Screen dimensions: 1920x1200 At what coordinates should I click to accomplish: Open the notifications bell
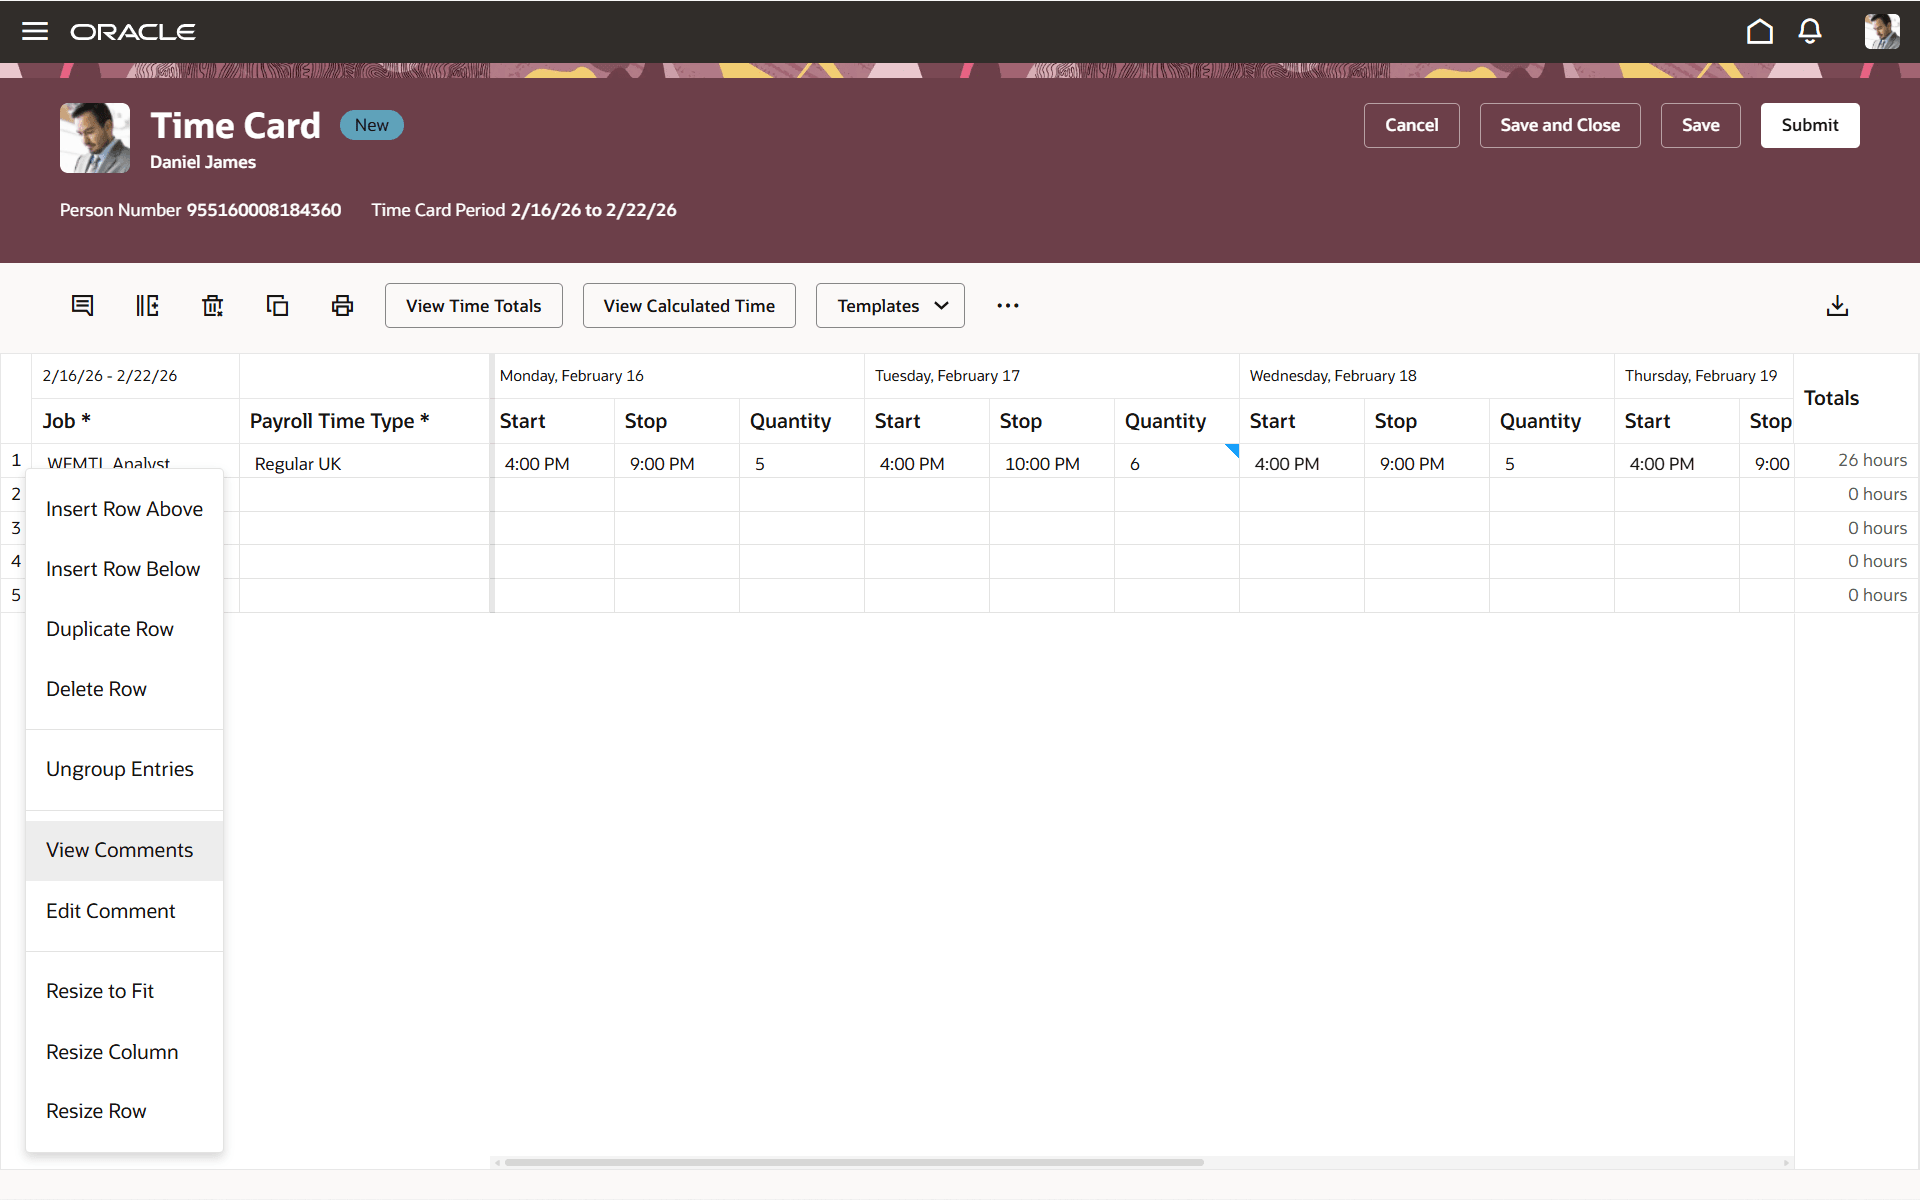1810,31
